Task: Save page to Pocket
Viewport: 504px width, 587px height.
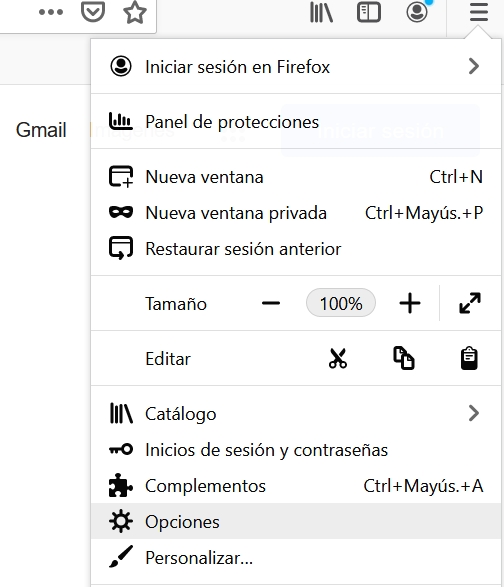Action: click(x=92, y=12)
